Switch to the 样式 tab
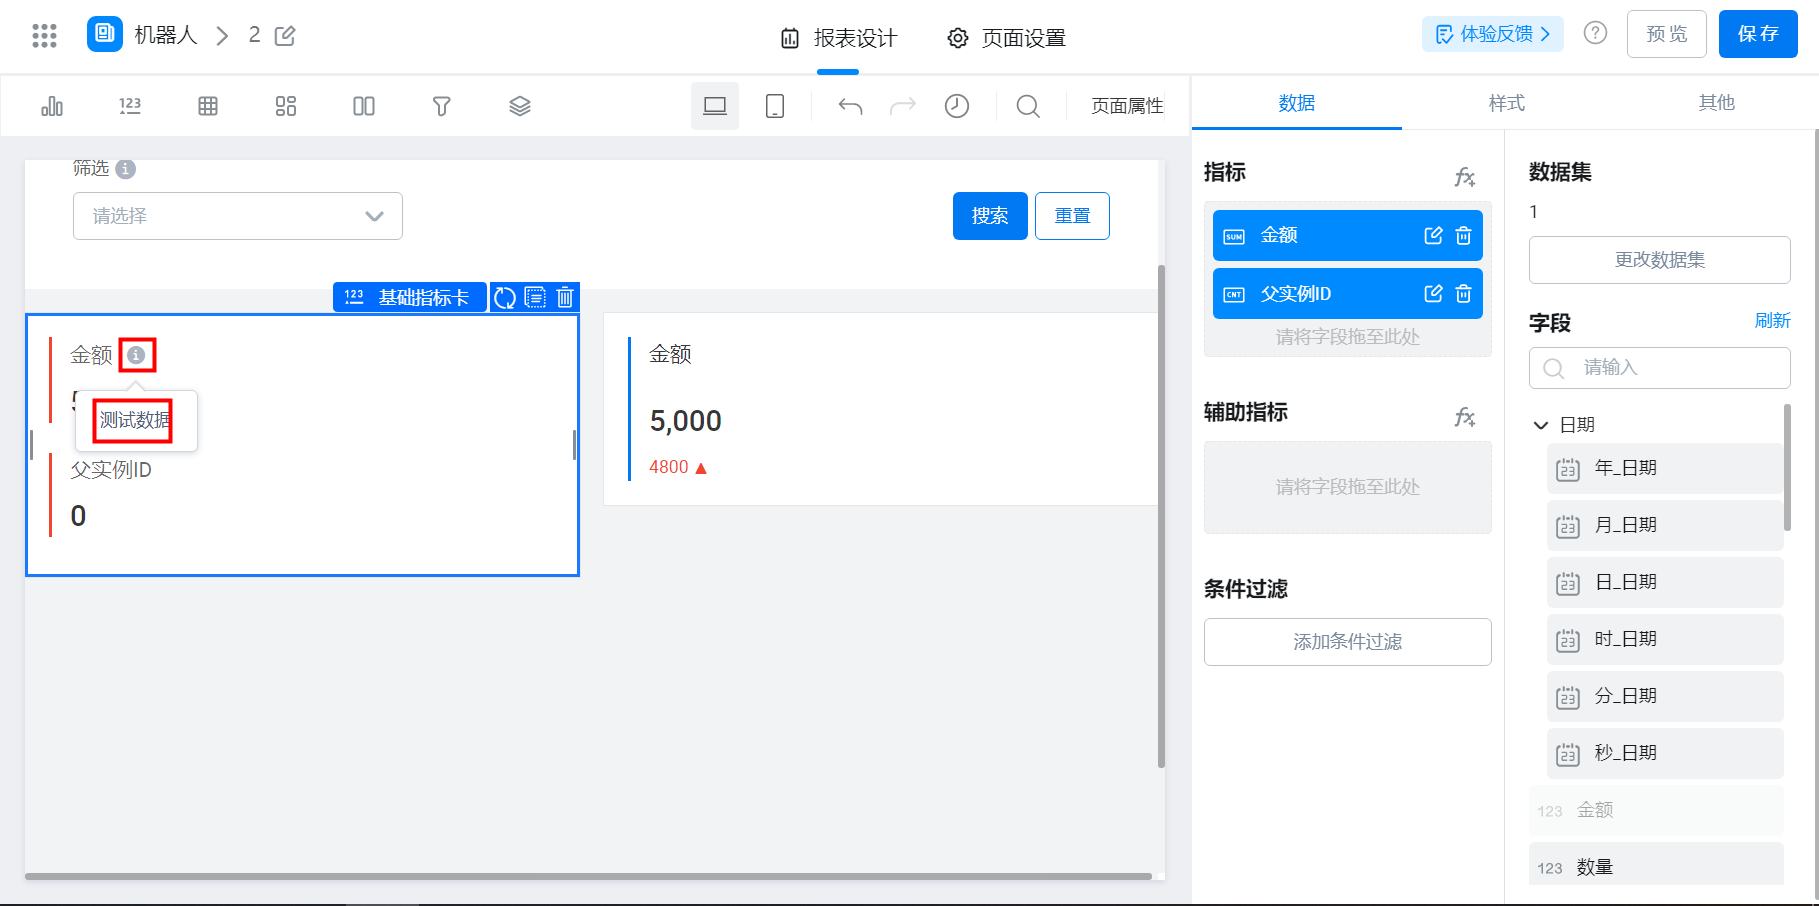This screenshot has width=1819, height=906. click(x=1506, y=103)
